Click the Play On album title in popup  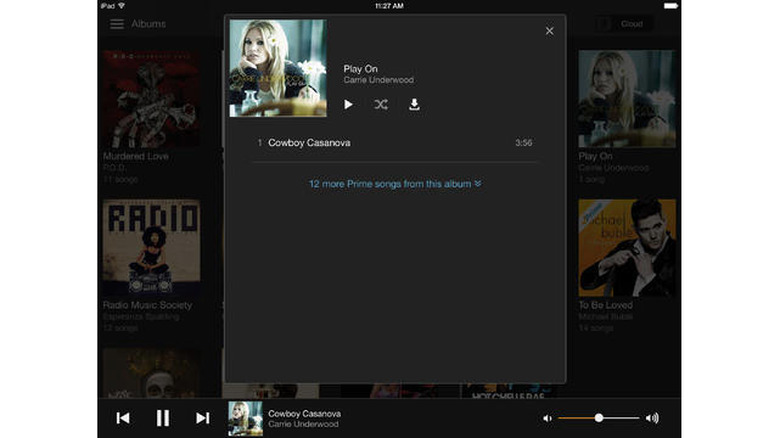pyautogui.click(x=361, y=69)
